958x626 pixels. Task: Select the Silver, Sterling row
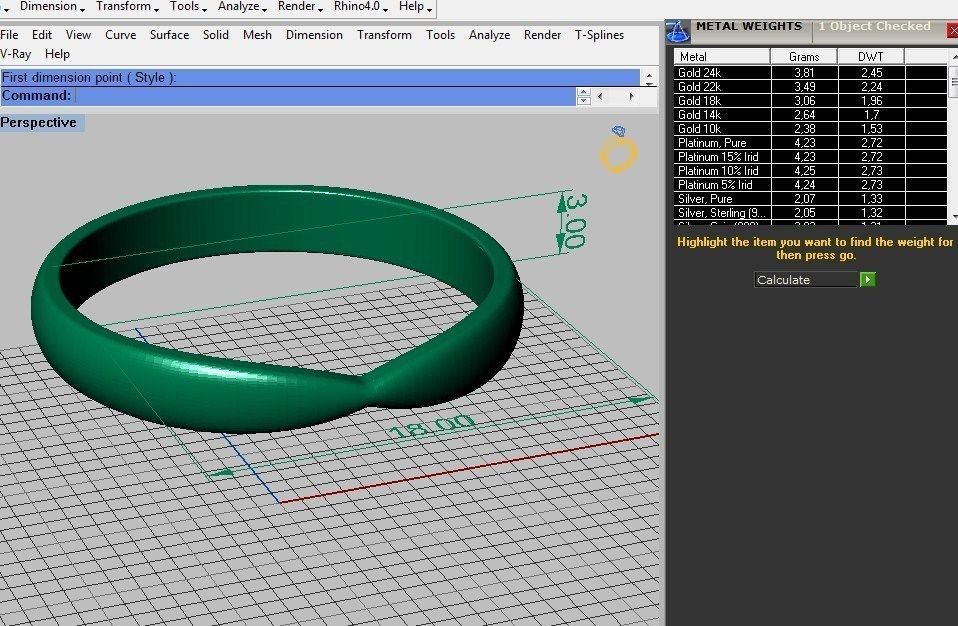[x=811, y=213]
